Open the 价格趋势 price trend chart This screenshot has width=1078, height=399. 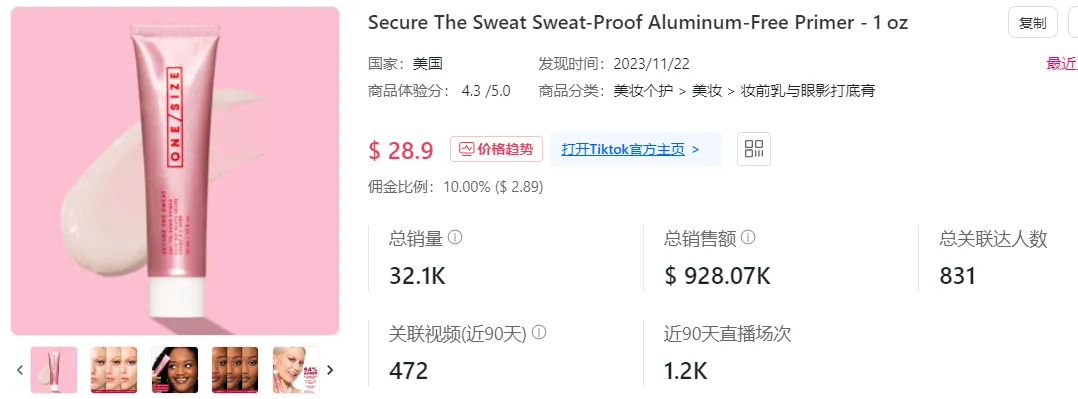tap(496, 149)
